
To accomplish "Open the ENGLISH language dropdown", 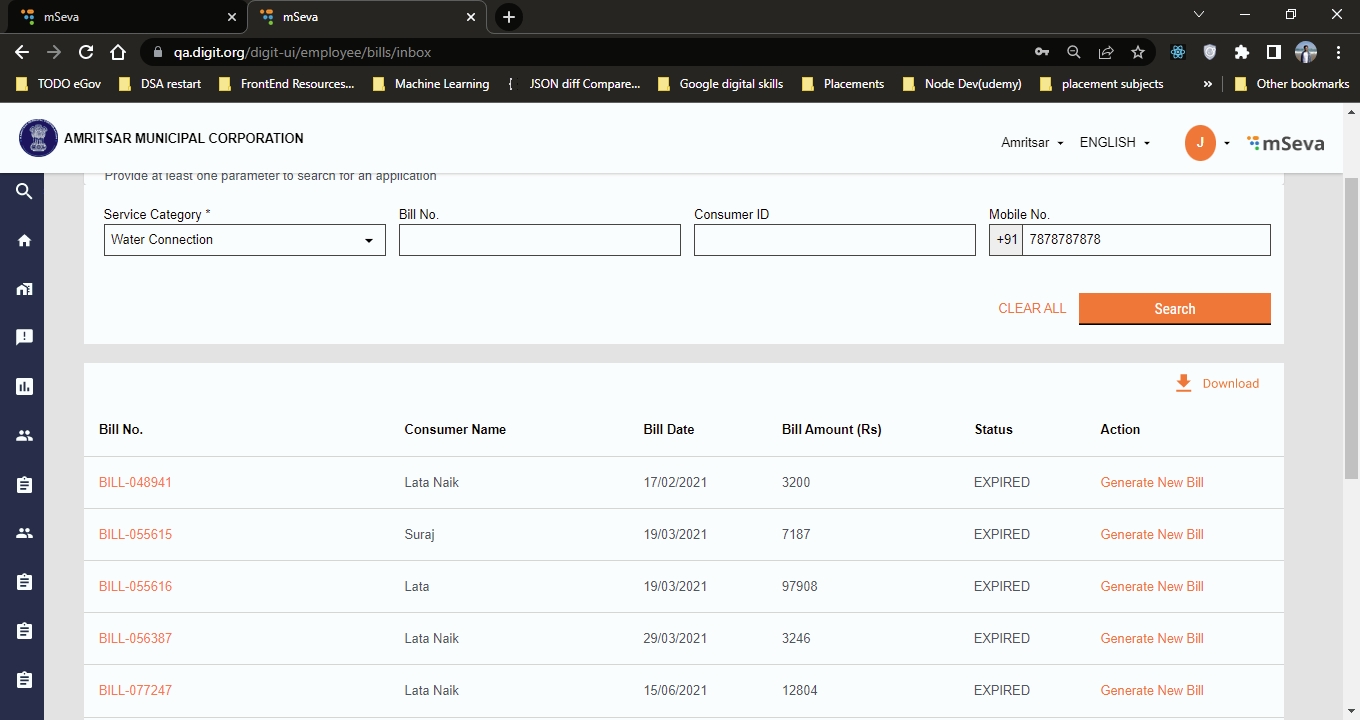I will (1114, 143).
